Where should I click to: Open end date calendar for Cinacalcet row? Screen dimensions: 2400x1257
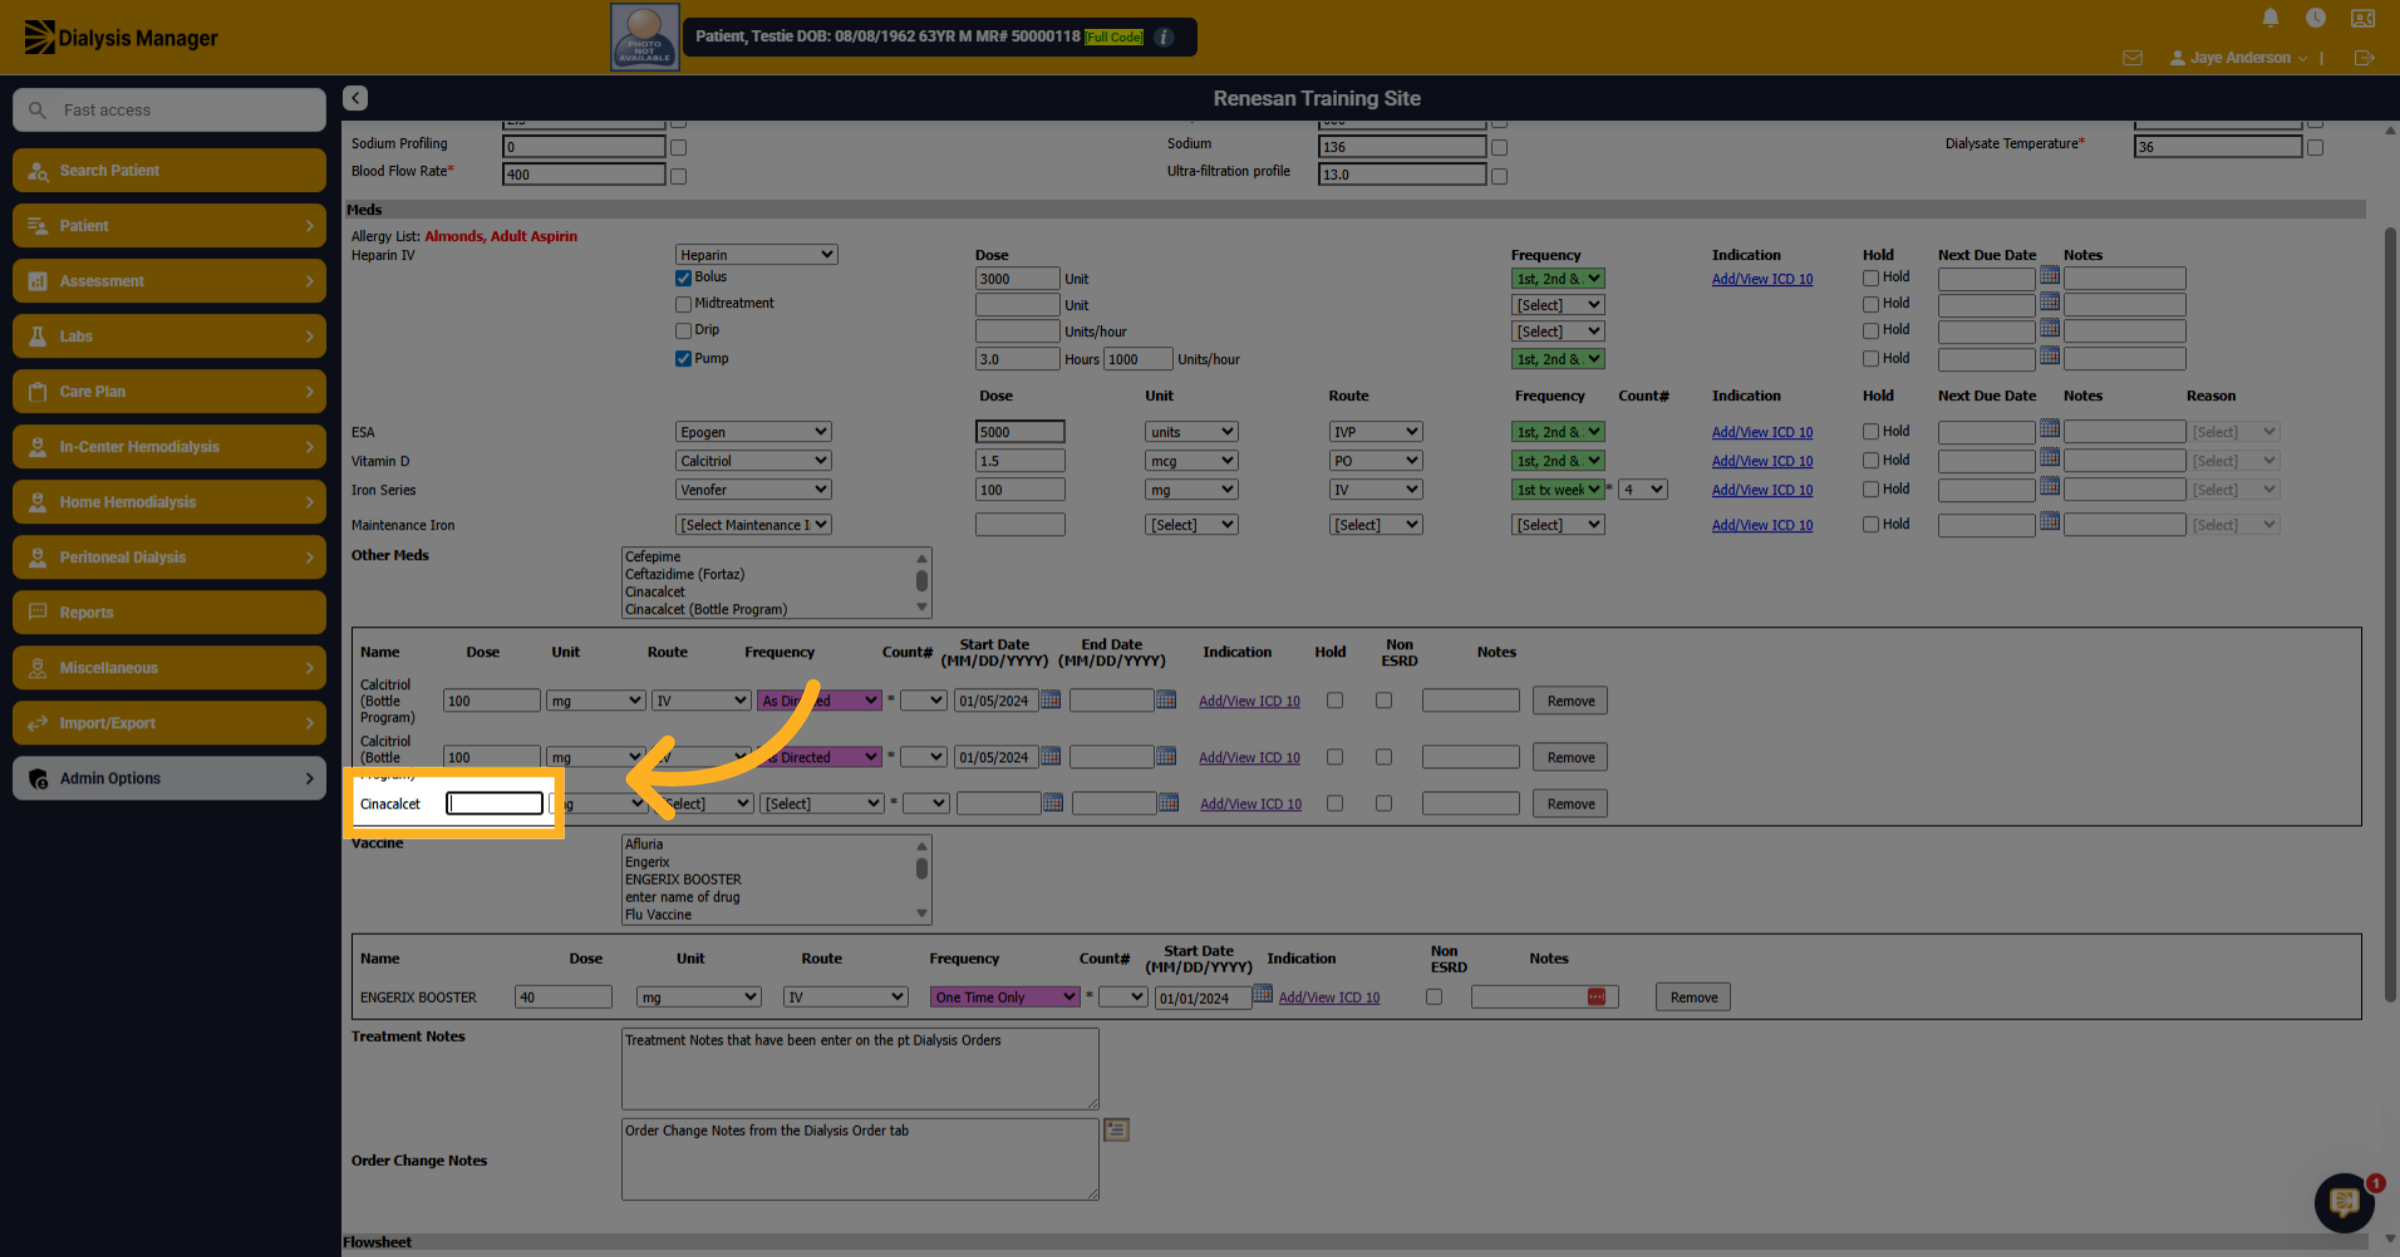[1168, 802]
